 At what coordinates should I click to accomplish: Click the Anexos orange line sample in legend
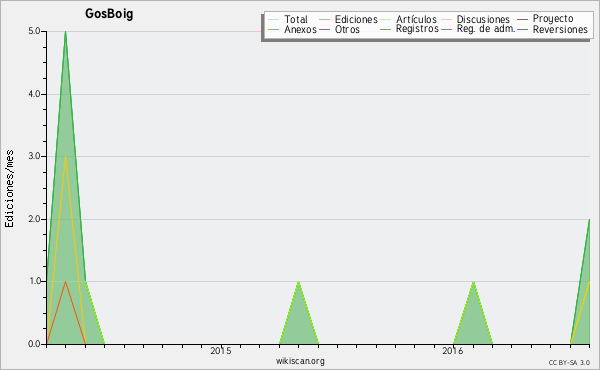pyautogui.click(x=274, y=29)
